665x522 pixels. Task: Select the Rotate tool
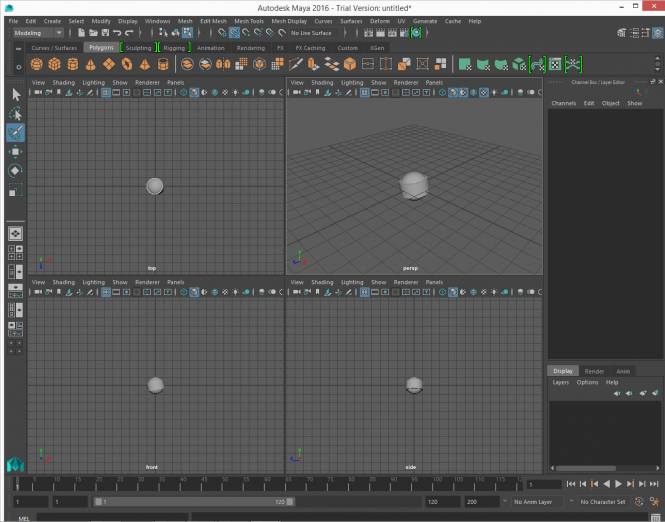coord(16,170)
